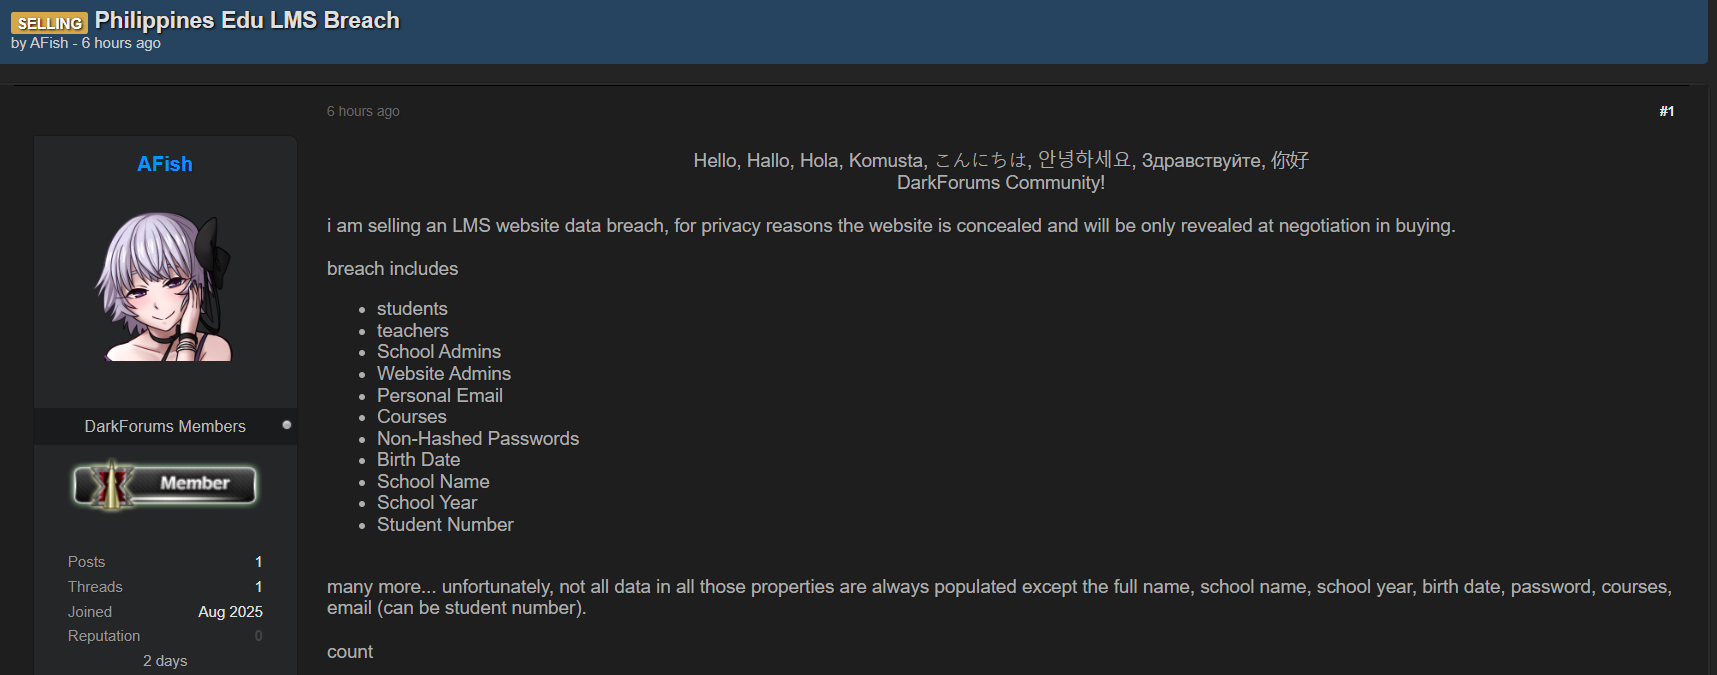Click the 2 days text under Reputation

pyautogui.click(x=165, y=661)
